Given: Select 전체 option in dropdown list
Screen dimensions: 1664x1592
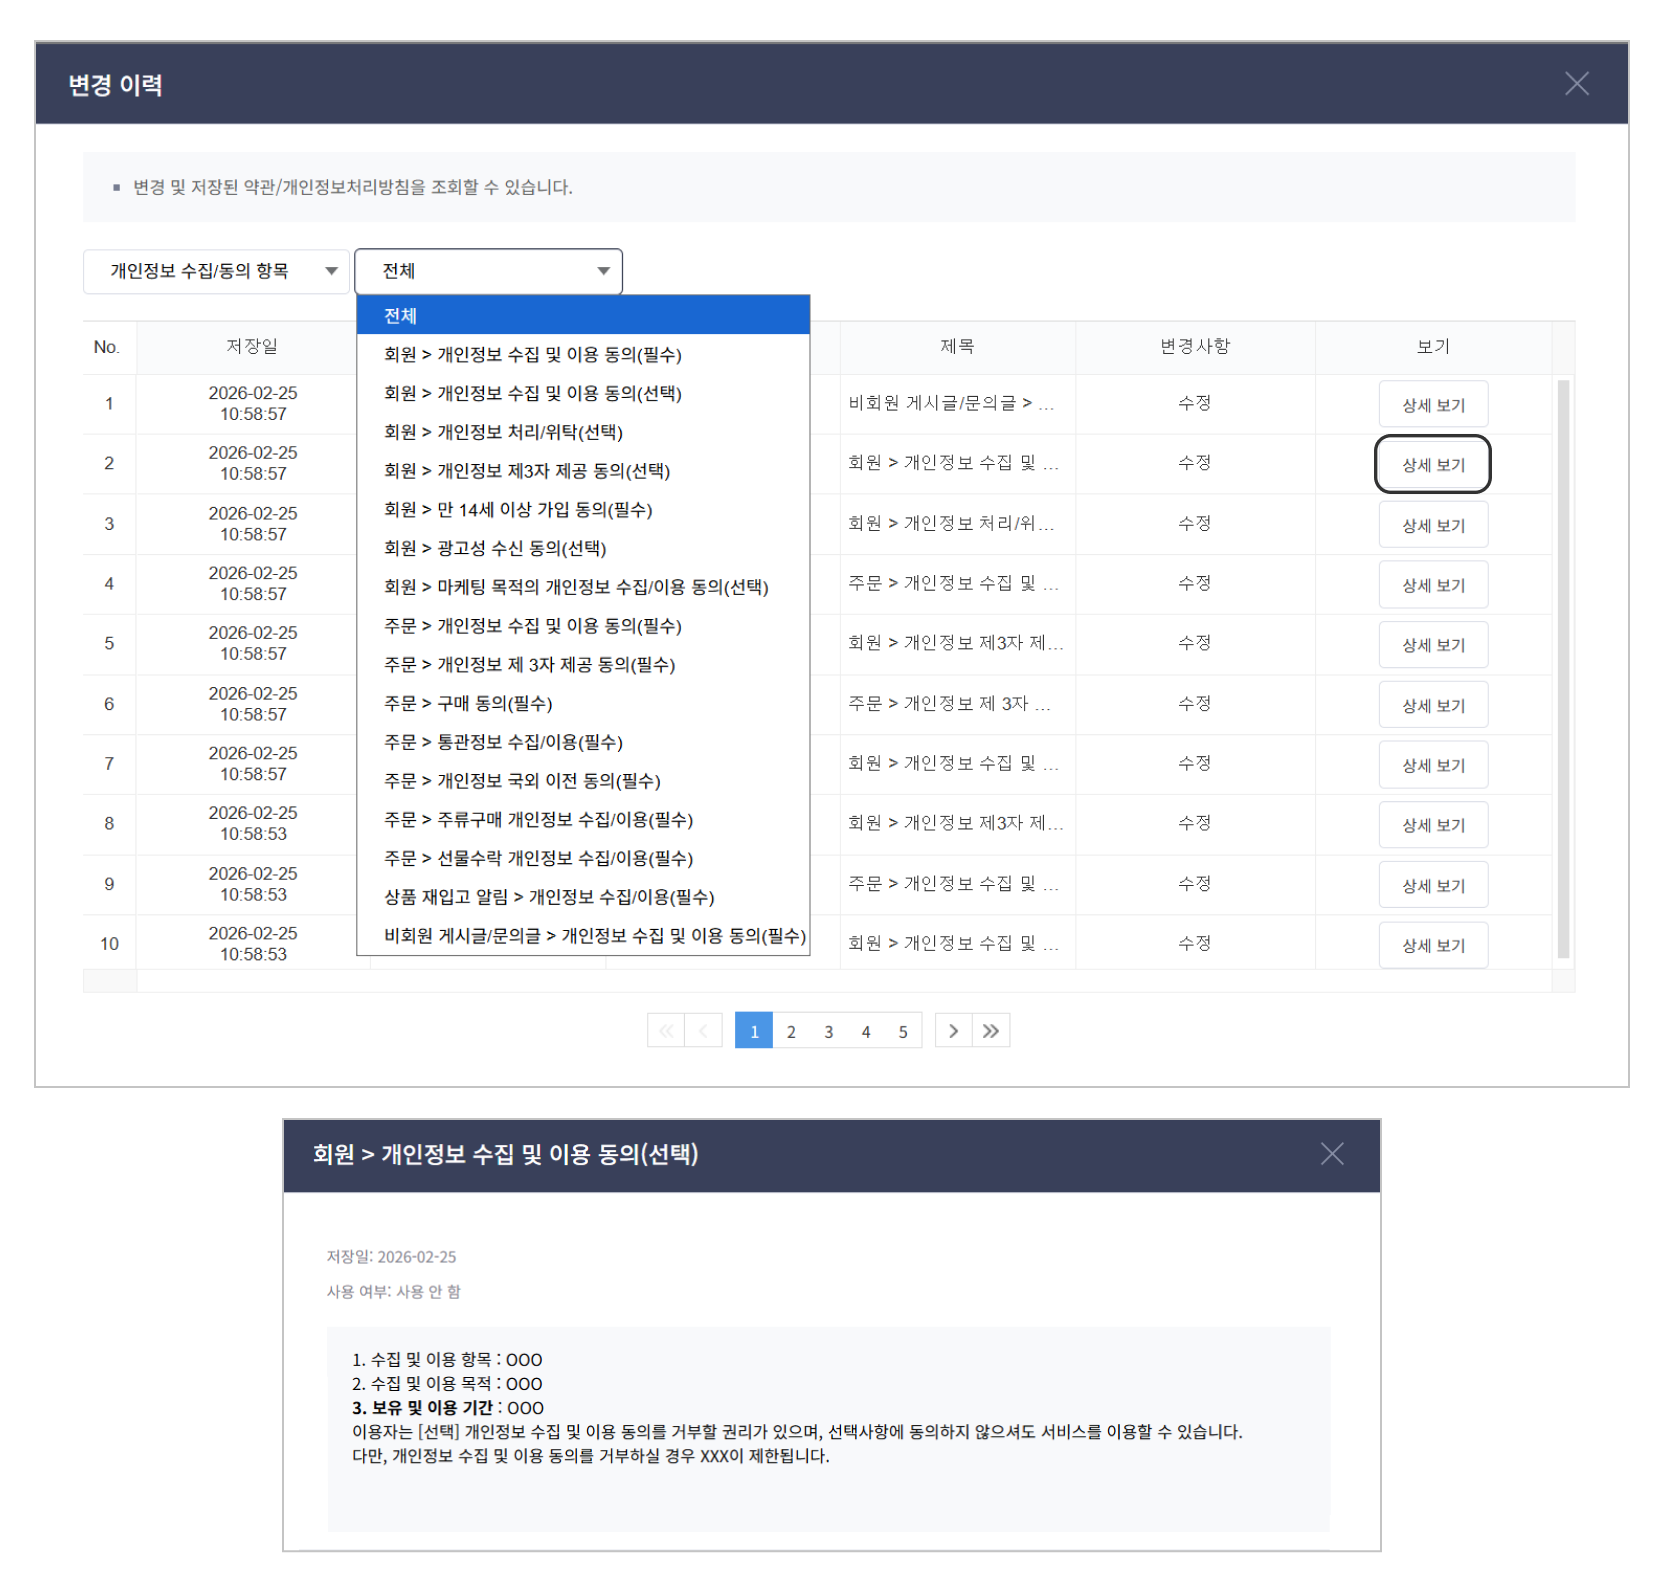Looking at the screenshot, I should [x=583, y=316].
